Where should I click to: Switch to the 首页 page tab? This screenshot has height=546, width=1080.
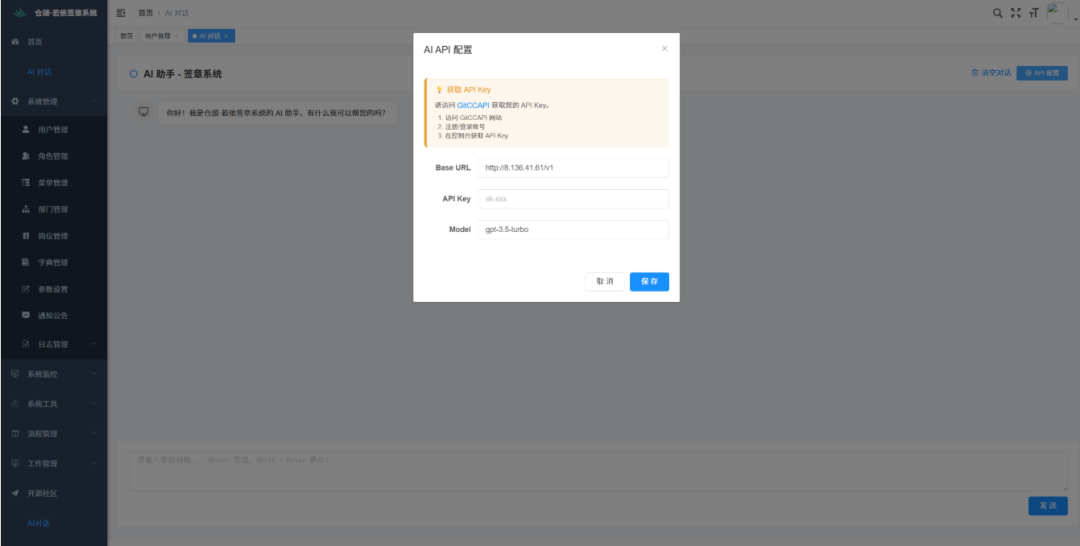[x=126, y=36]
